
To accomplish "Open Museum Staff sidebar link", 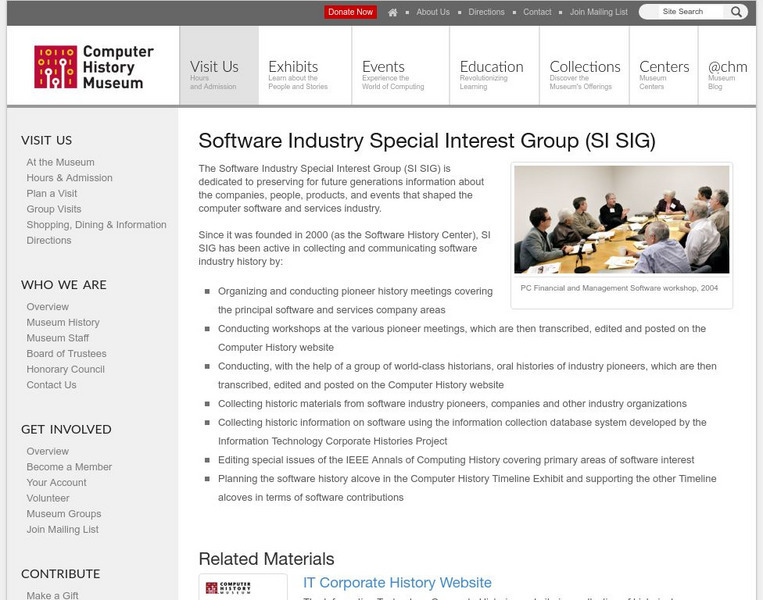I will click(x=57, y=338).
